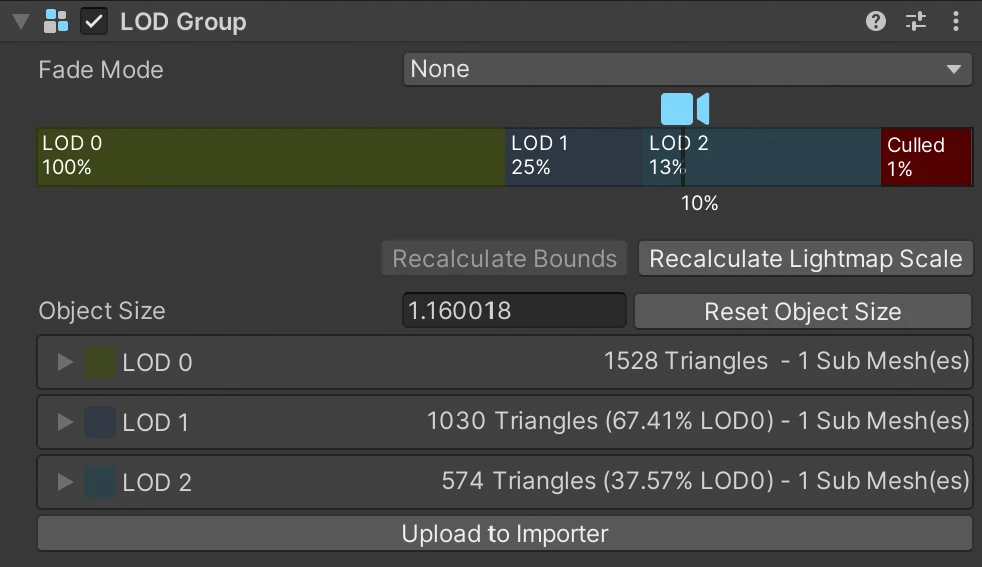Click Recalculate Lightmap Scale button

(805, 259)
